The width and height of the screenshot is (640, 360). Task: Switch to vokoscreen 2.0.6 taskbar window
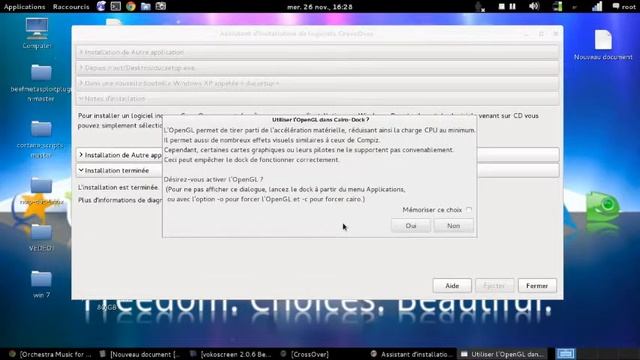point(231,354)
